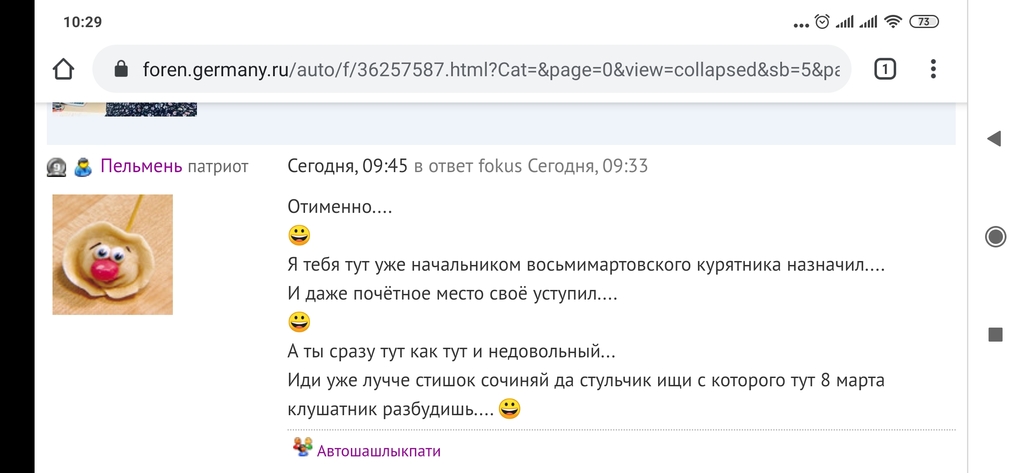Click the group icon beside Автошашлыкпати

[x=302, y=449]
